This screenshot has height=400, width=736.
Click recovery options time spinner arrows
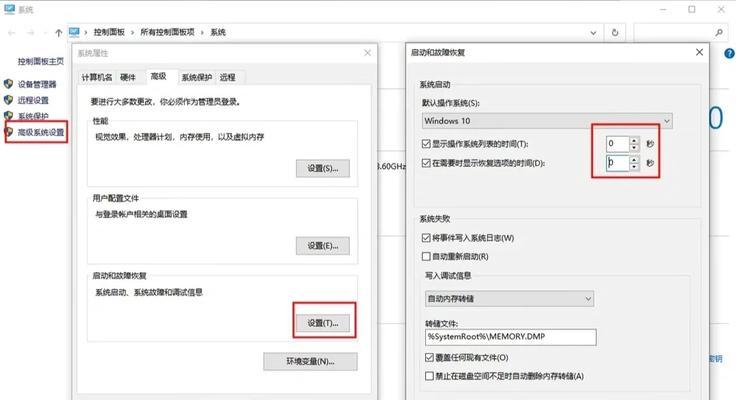click(634, 163)
